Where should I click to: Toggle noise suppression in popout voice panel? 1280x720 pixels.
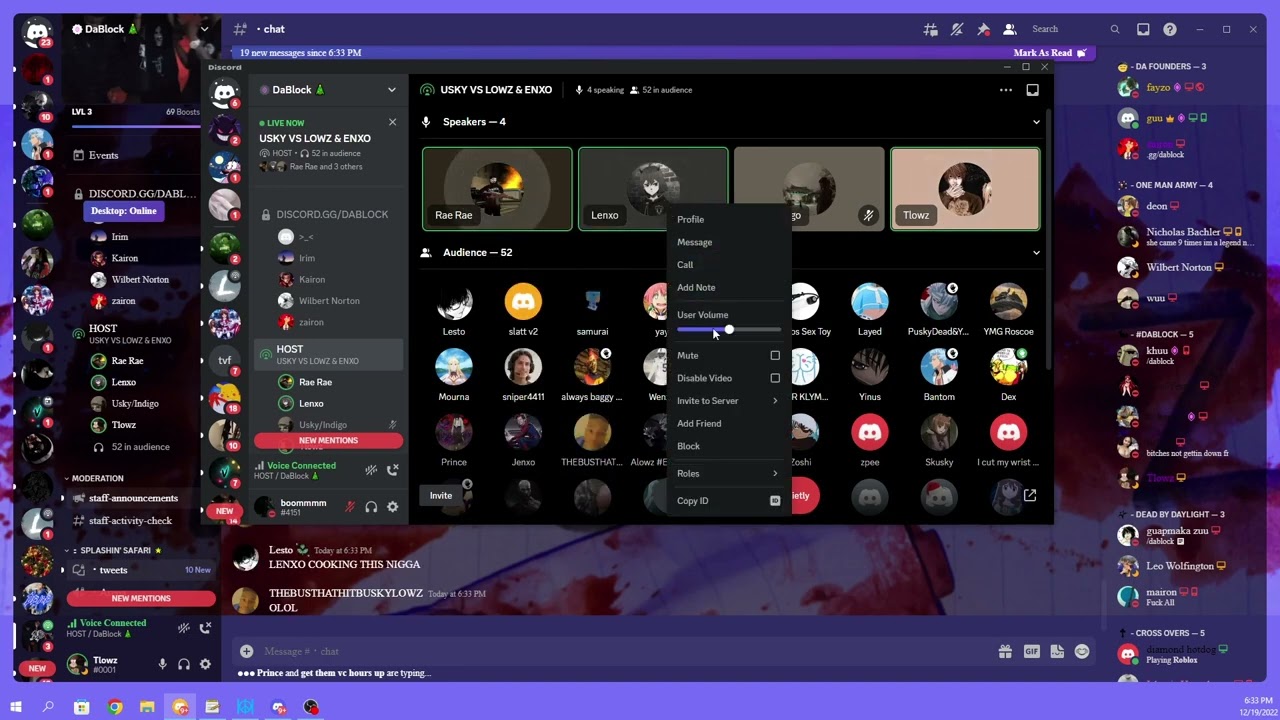pos(371,470)
